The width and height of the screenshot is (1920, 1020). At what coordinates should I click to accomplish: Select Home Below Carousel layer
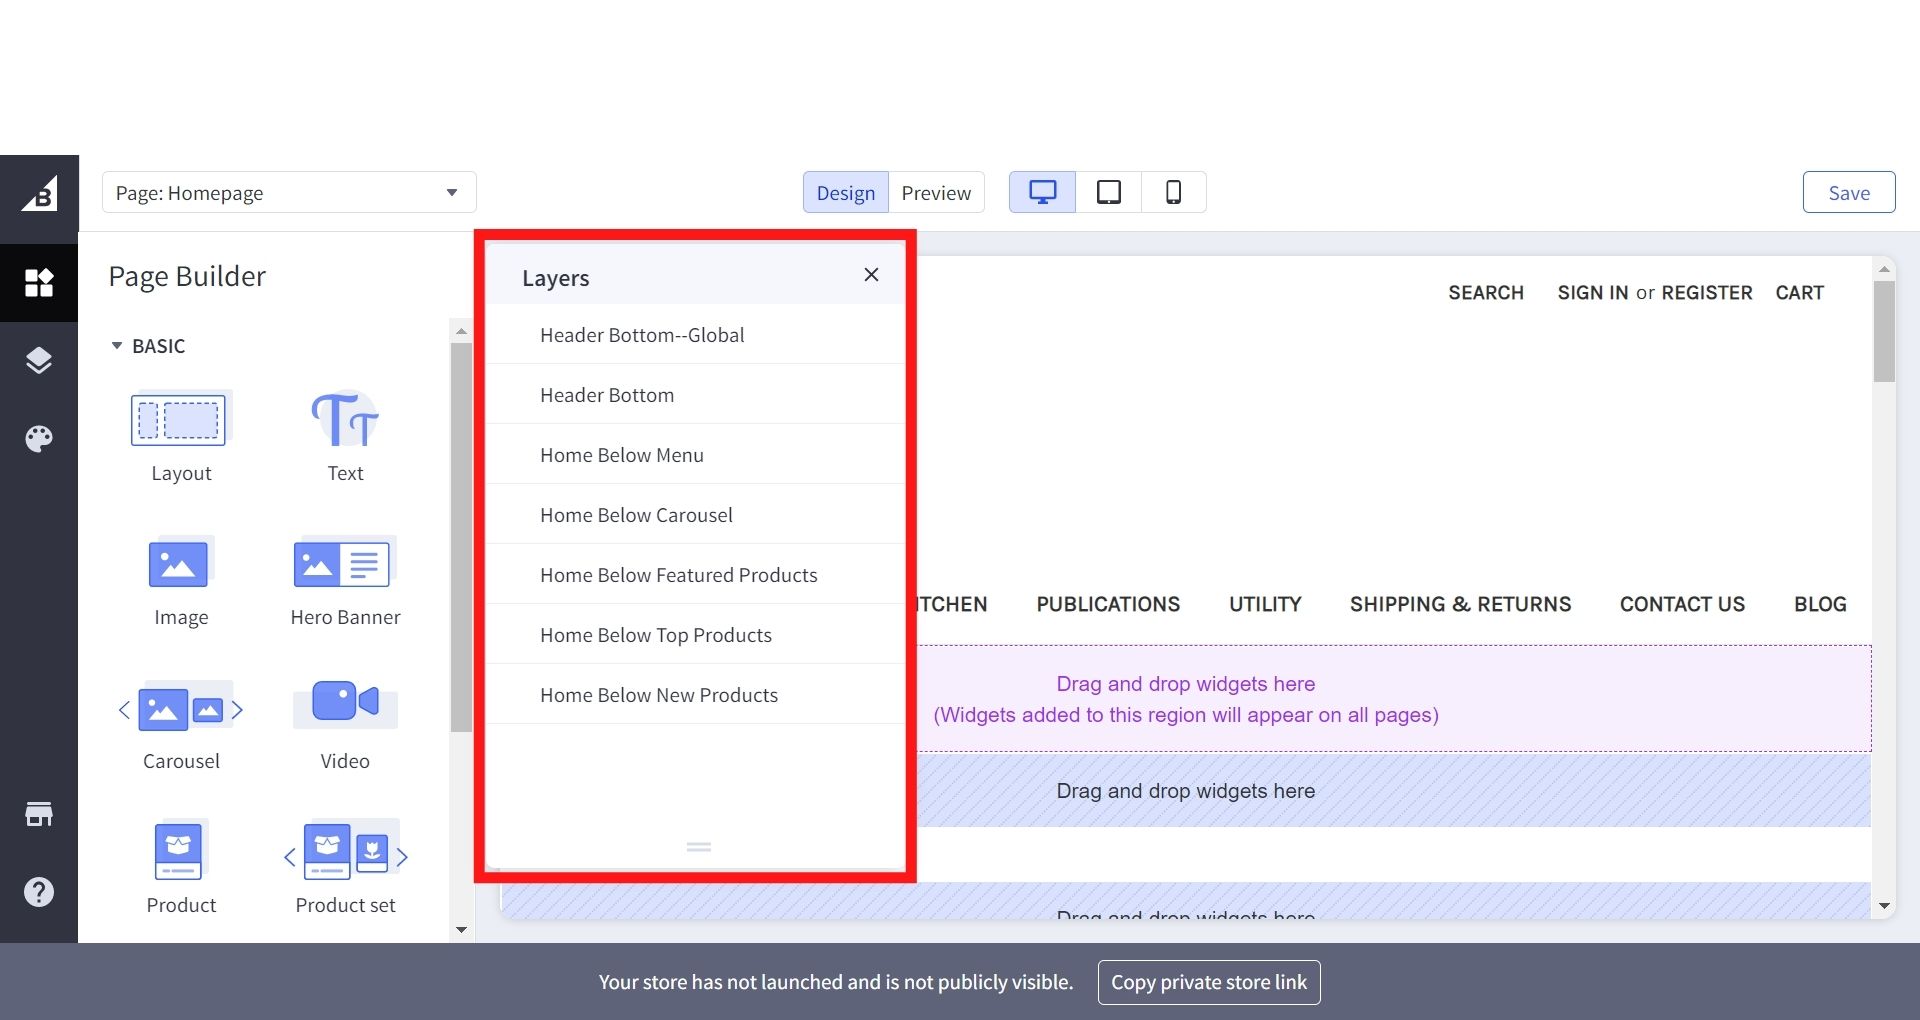point(636,515)
